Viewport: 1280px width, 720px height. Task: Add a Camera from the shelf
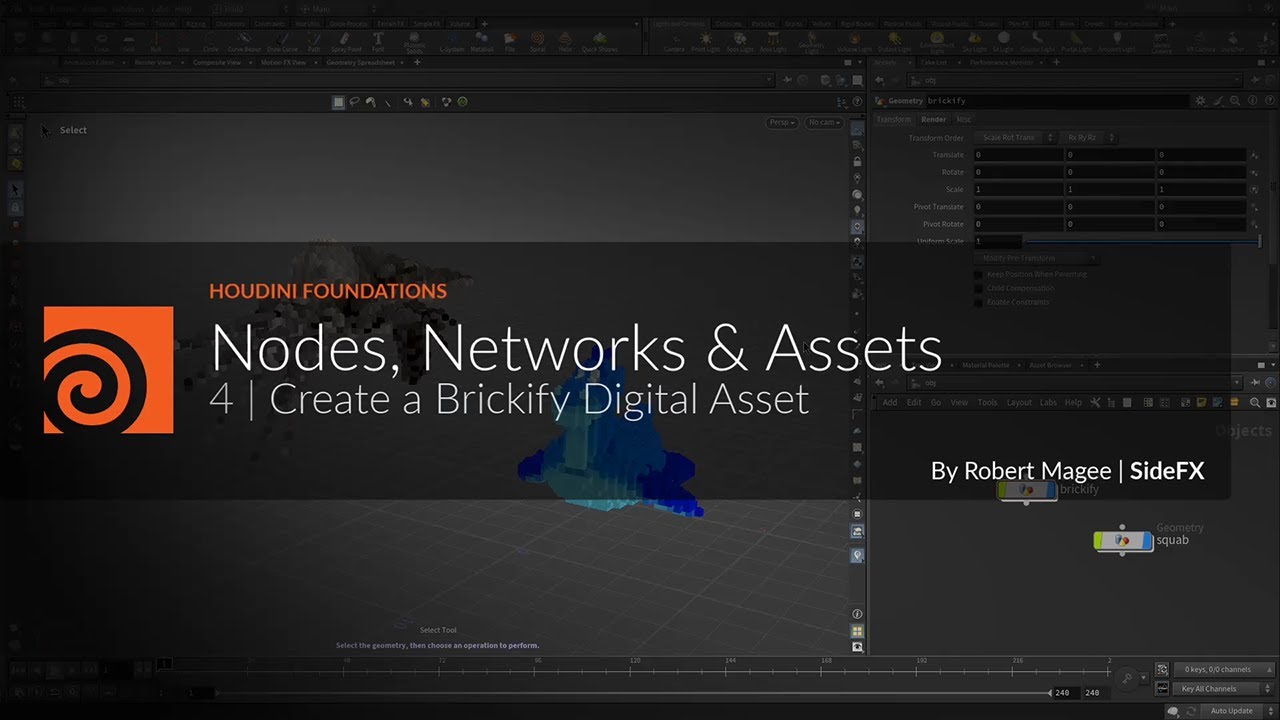click(x=674, y=41)
